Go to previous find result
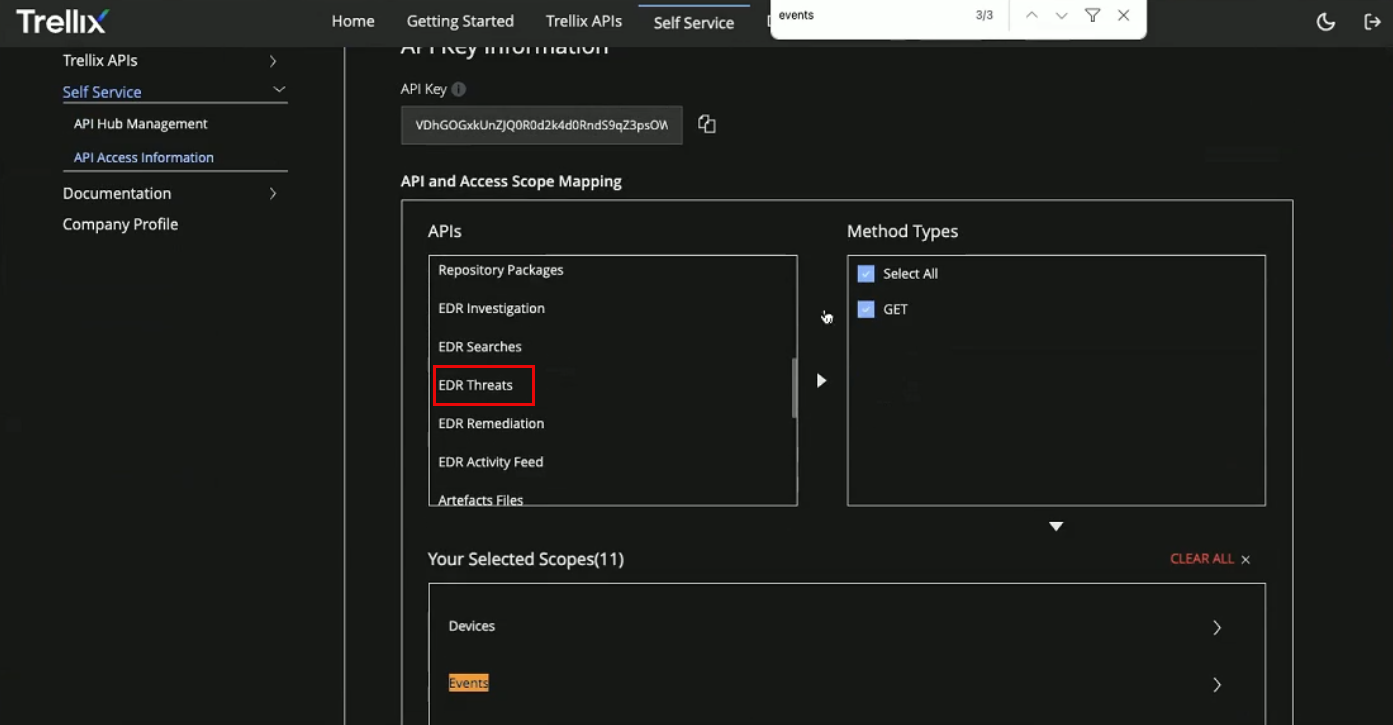Viewport: 1393px width, 725px height. point(1032,16)
